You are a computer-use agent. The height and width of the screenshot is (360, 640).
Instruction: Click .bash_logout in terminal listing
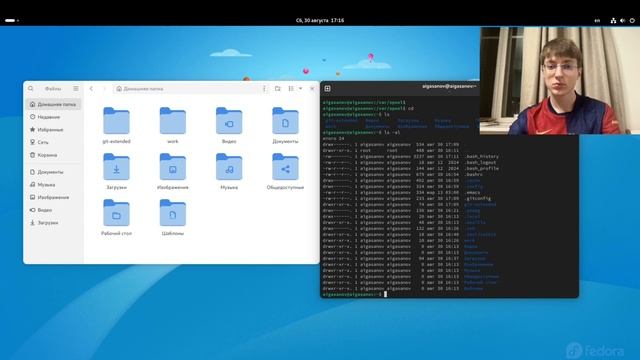click(x=480, y=162)
